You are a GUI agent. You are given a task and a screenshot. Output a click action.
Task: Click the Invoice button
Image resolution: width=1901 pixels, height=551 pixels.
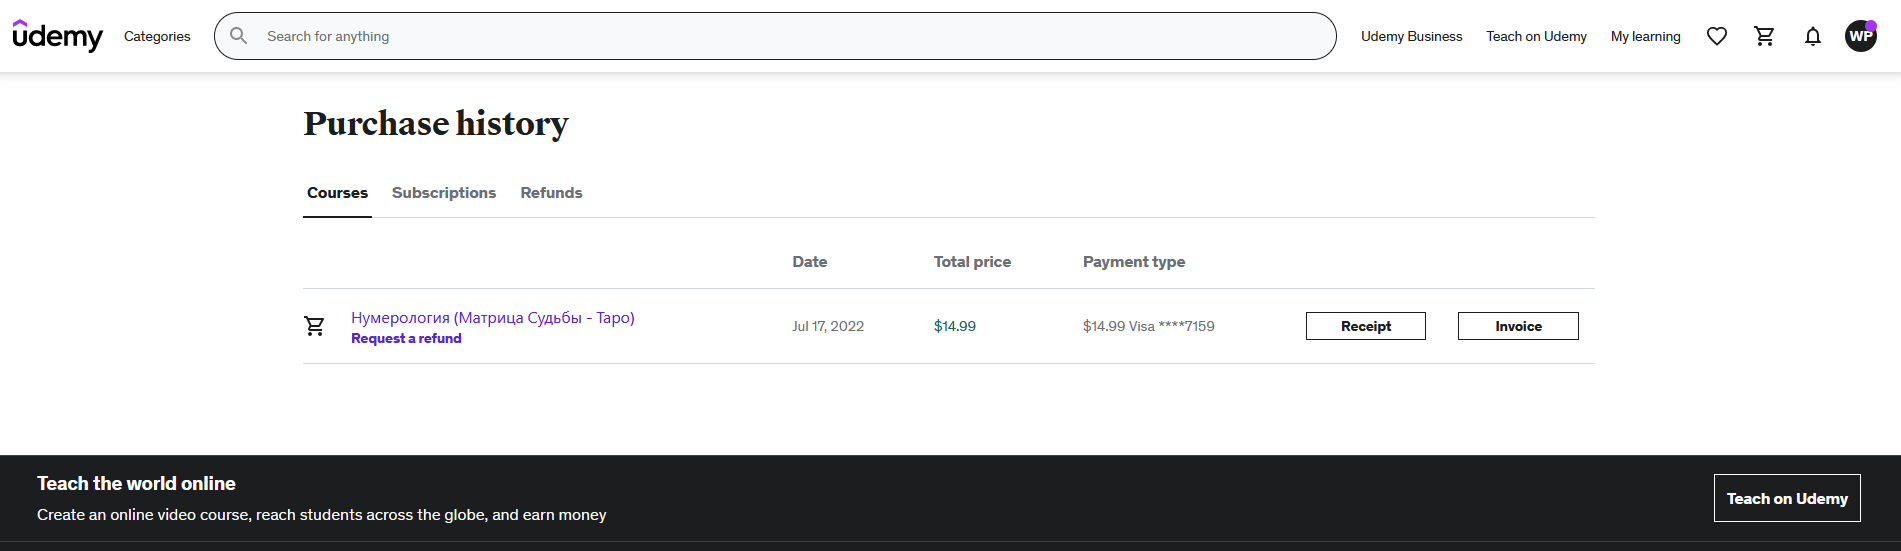(1518, 326)
